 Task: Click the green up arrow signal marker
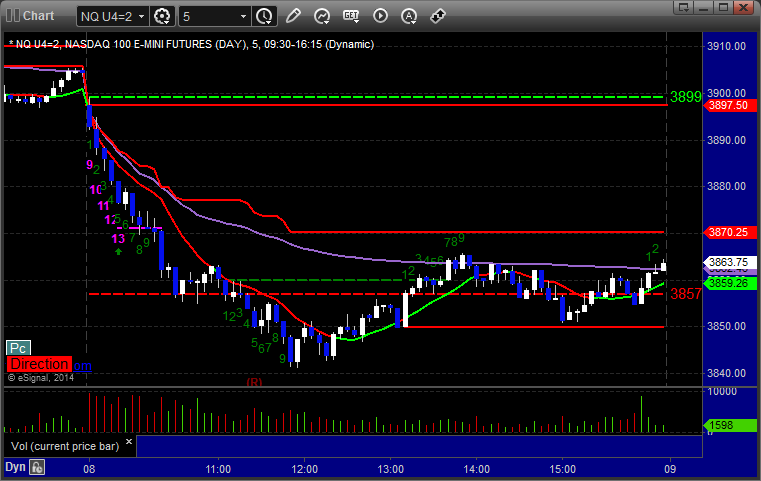click(x=118, y=251)
